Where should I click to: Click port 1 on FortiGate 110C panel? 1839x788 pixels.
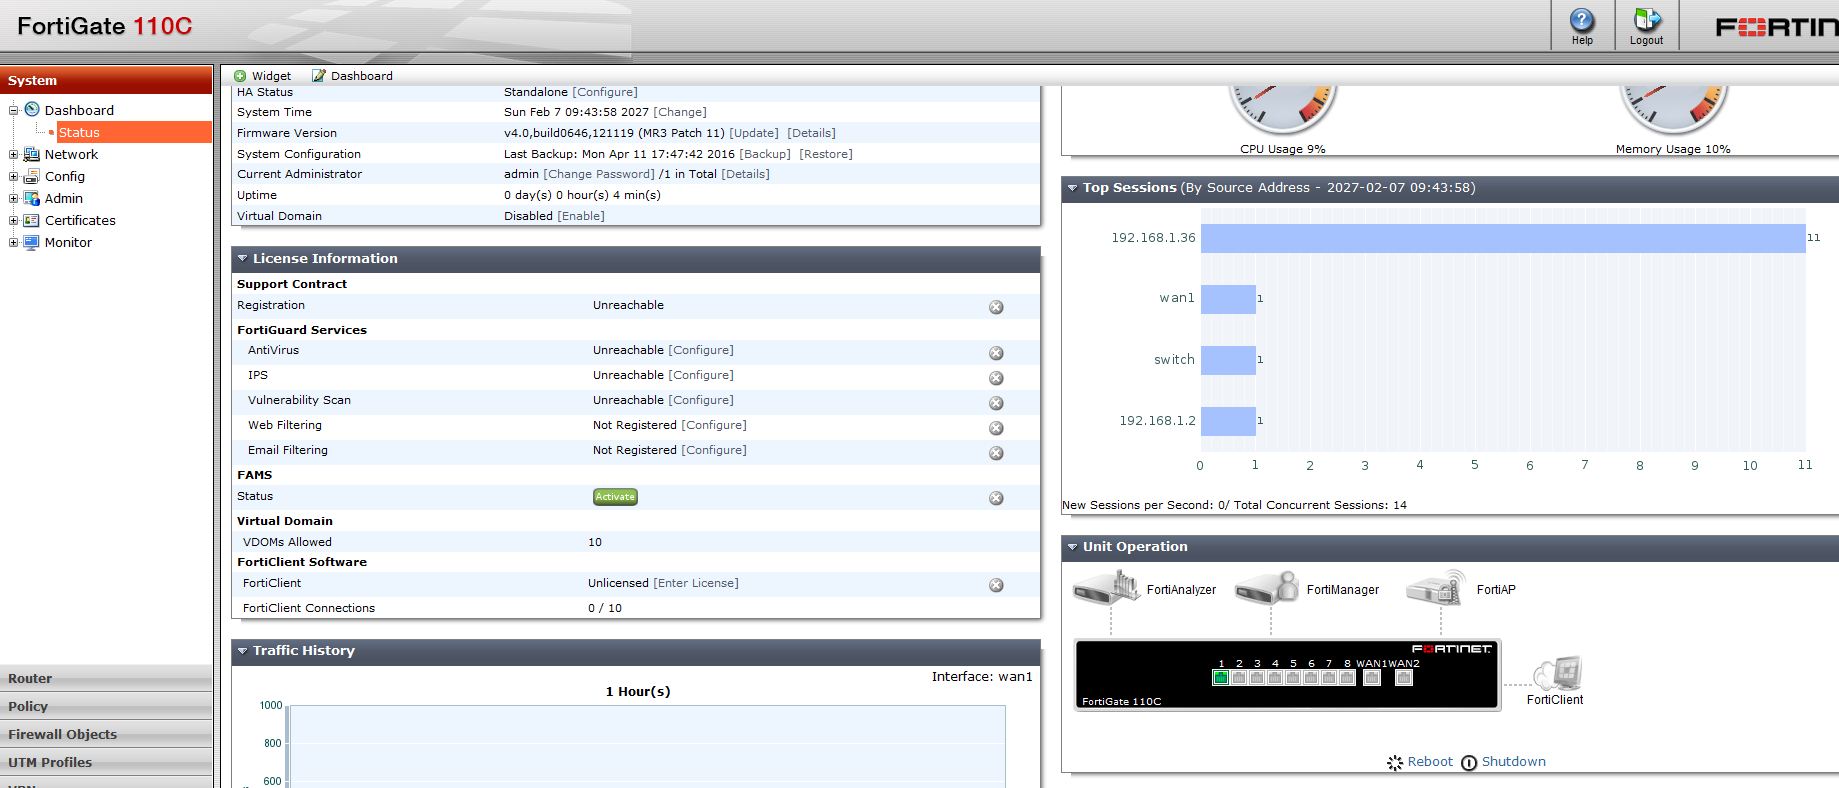click(1220, 678)
